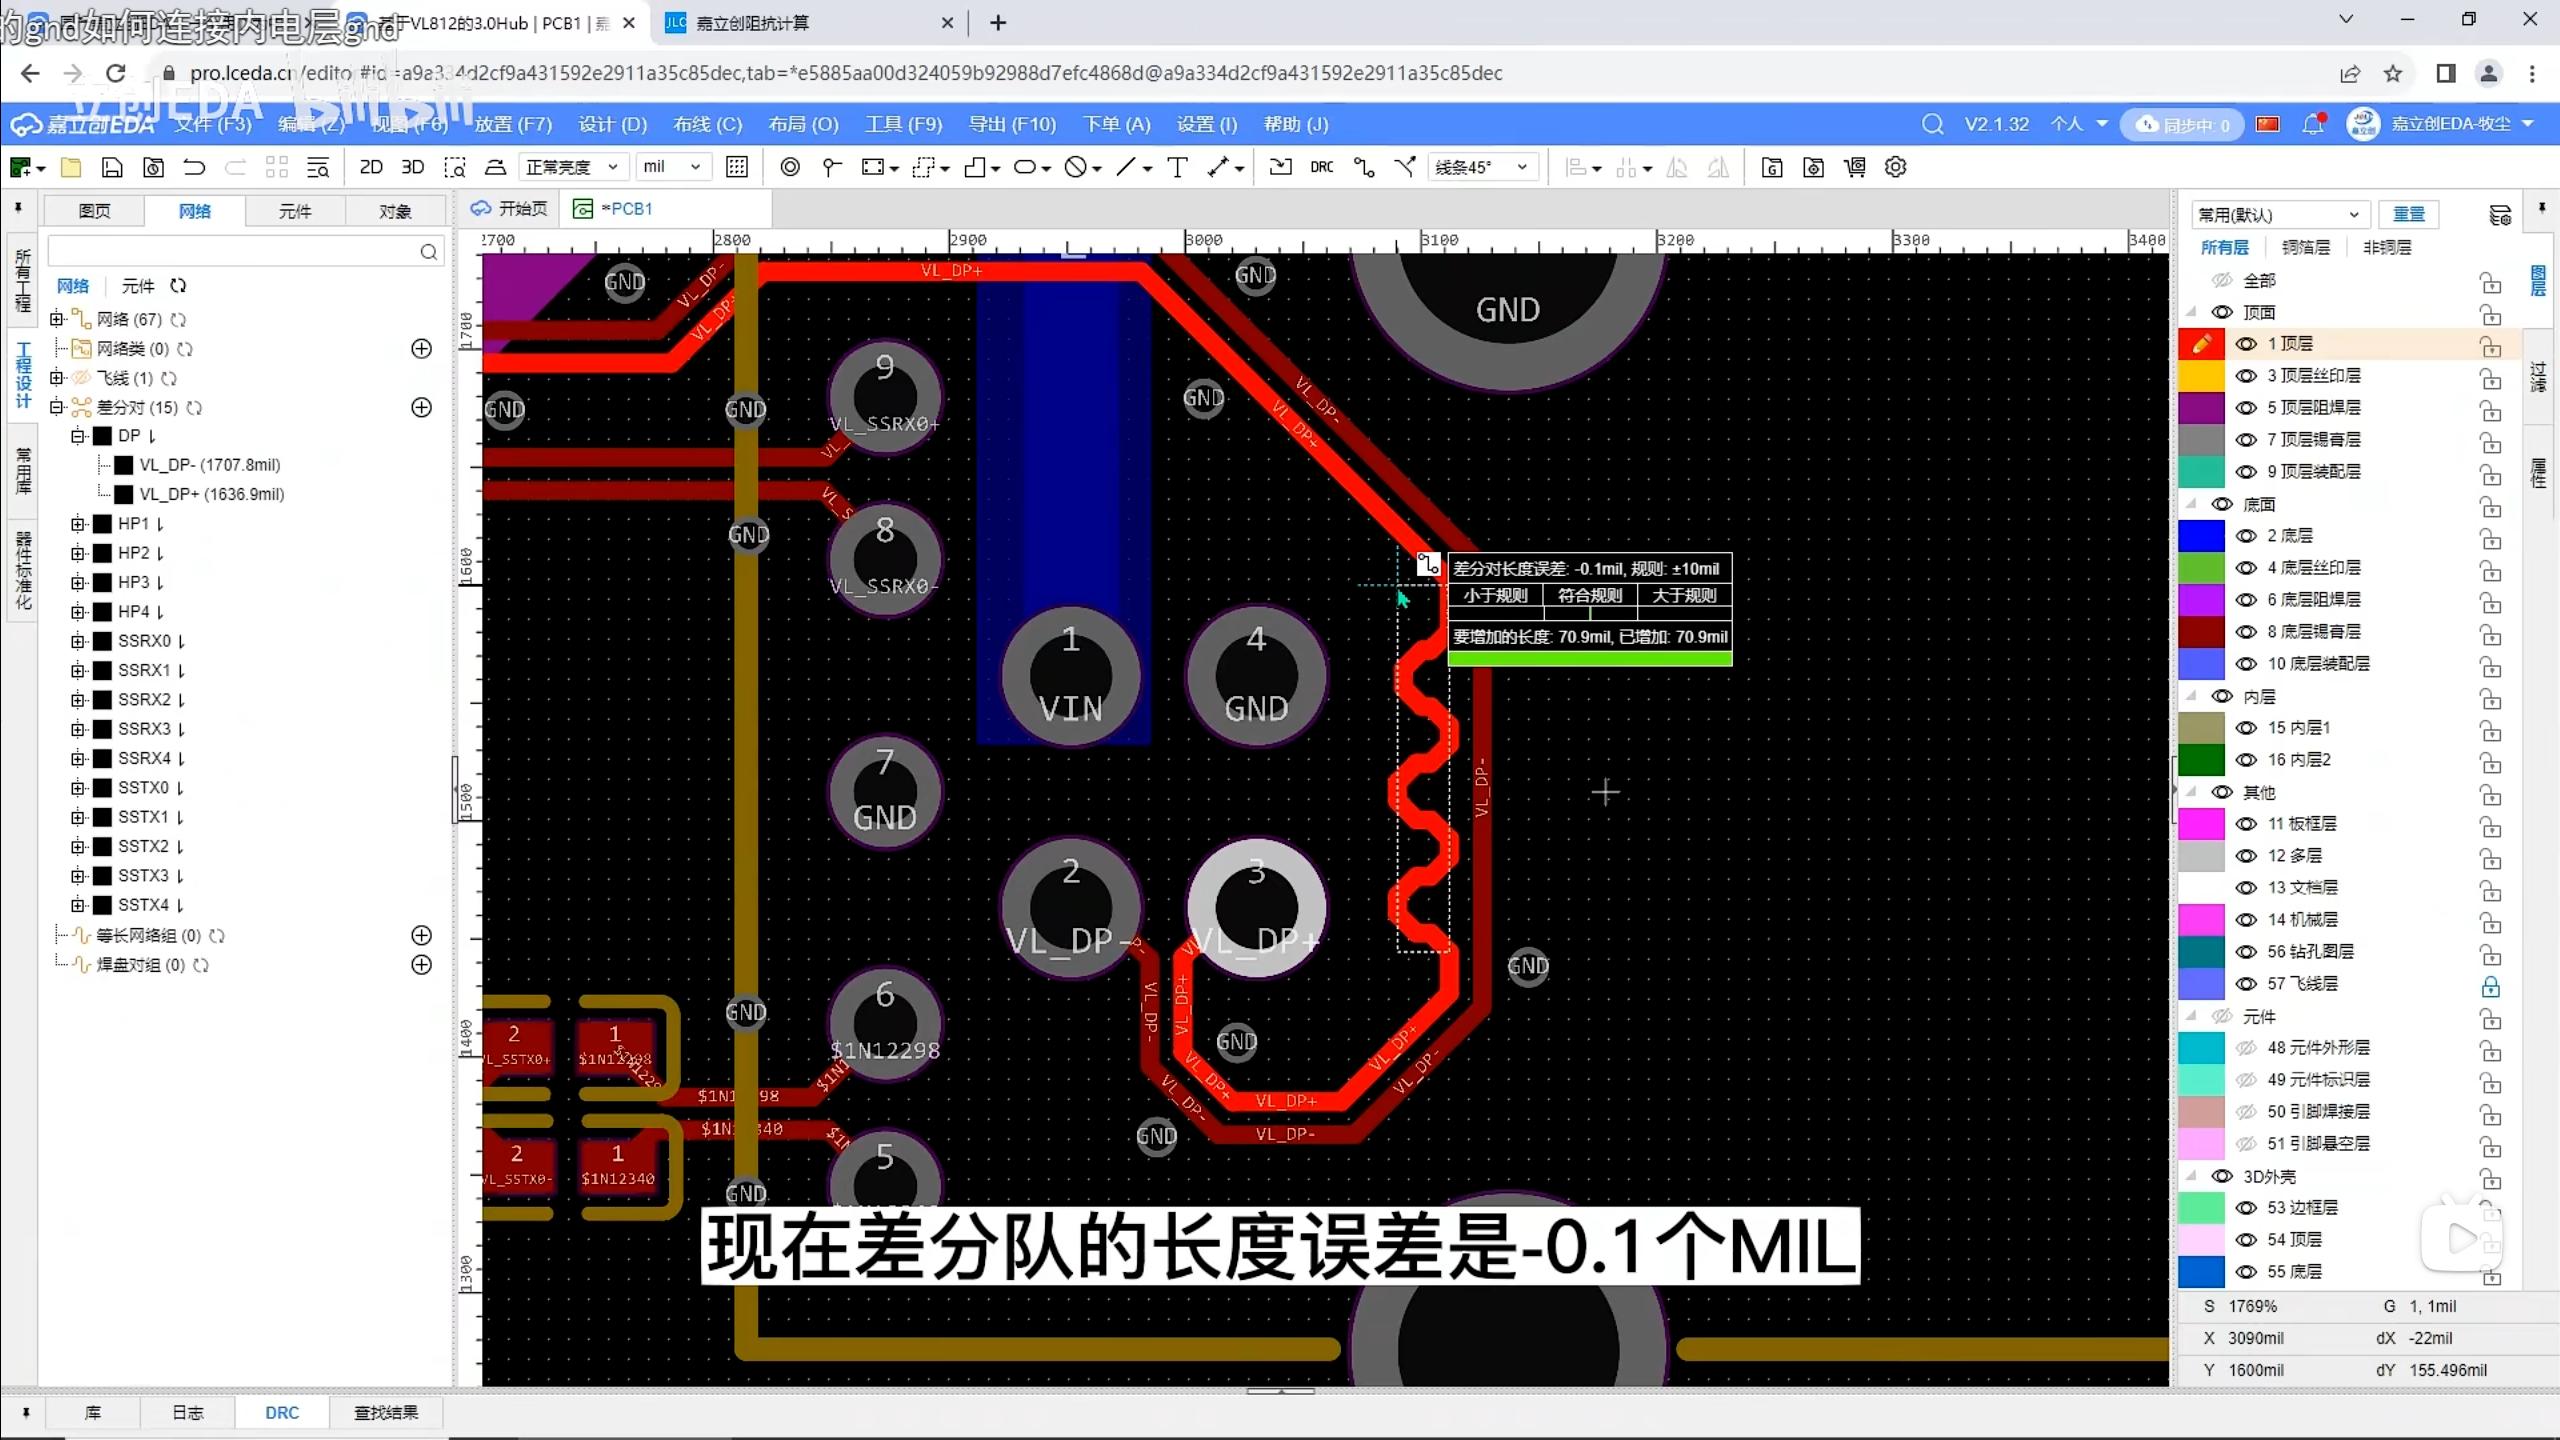Screen dimensions: 2560x1440
Task: Click the notification bell icon
Action: coord(2313,124)
